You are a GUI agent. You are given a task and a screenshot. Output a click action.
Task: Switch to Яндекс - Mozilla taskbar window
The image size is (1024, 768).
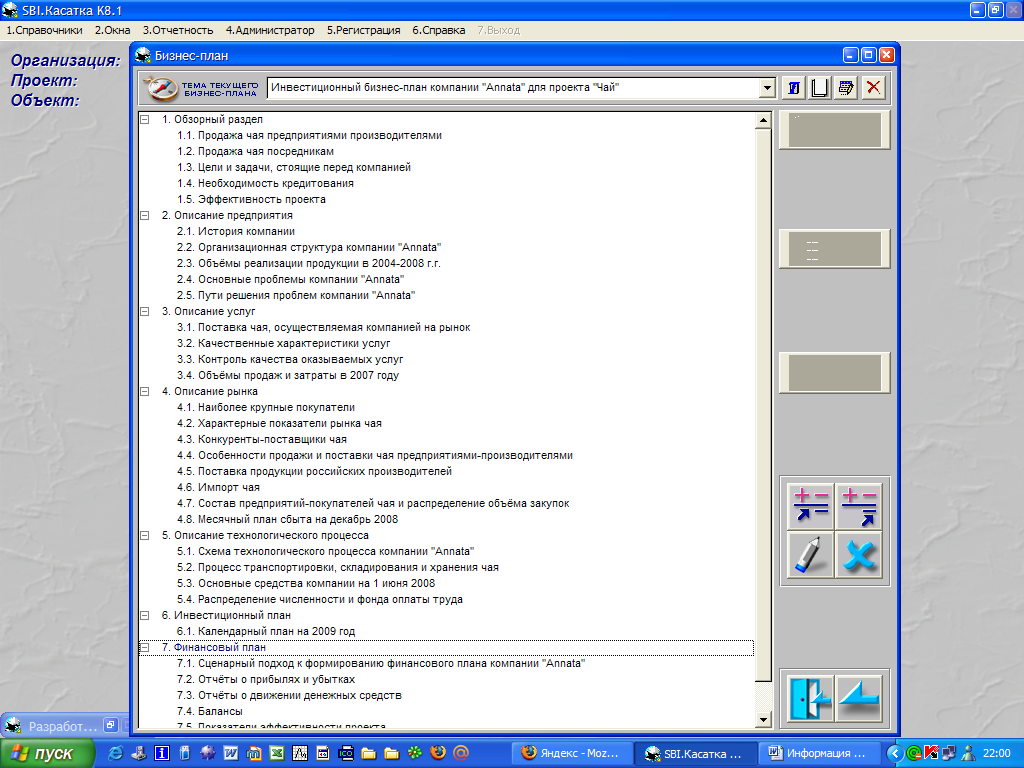click(570, 753)
